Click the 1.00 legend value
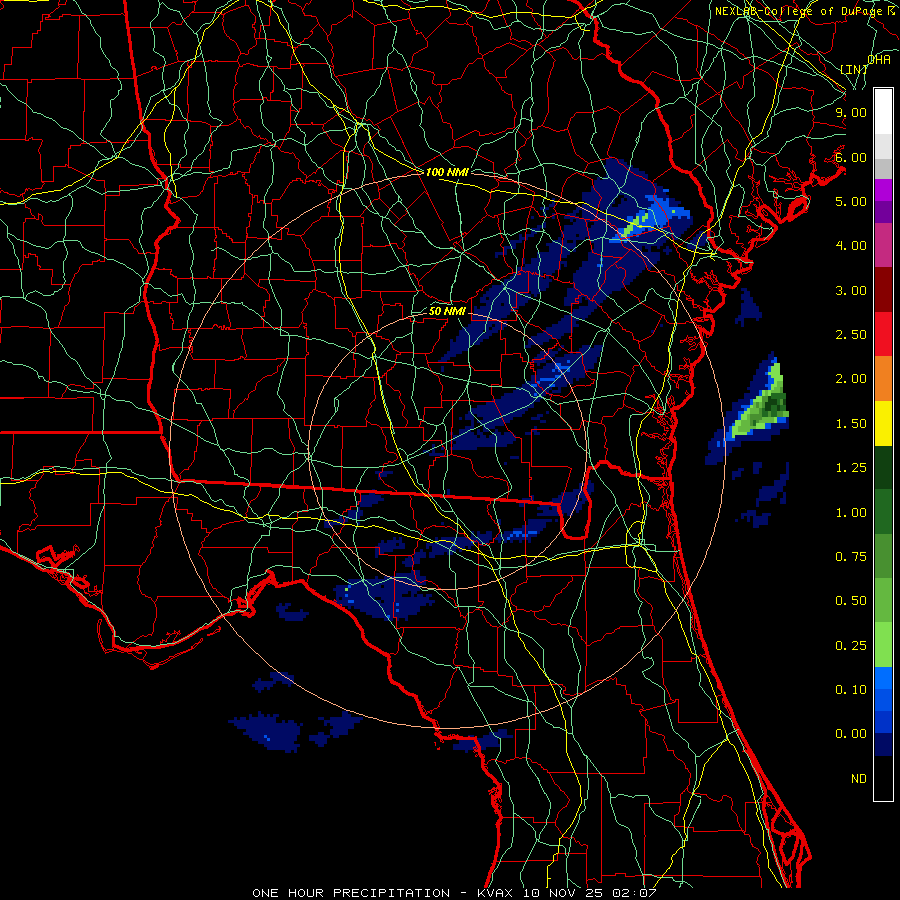This screenshot has width=900, height=900. 851,513
